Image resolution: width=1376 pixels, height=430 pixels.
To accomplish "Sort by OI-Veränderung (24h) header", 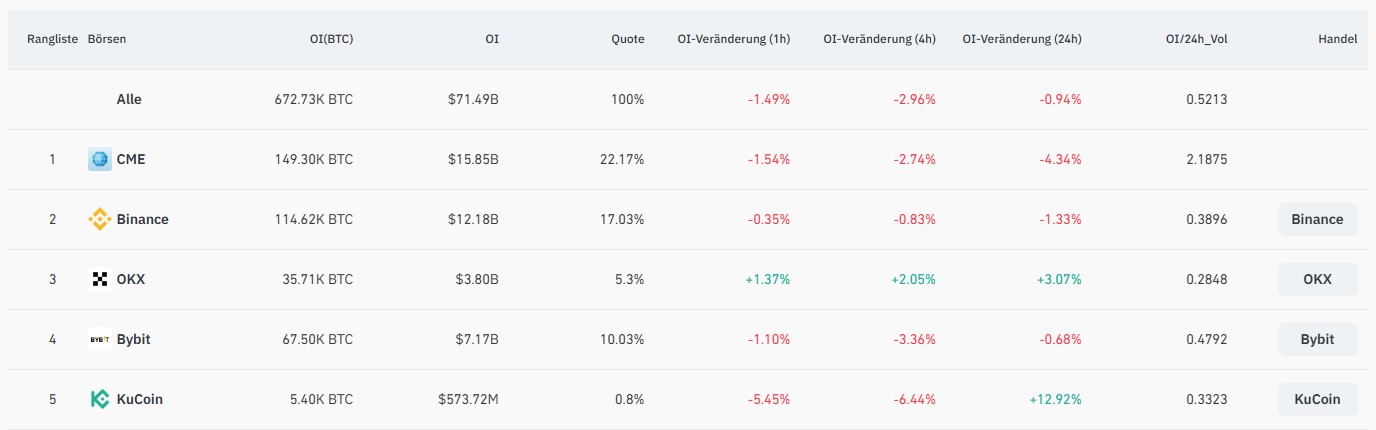I will [x=1022, y=39].
